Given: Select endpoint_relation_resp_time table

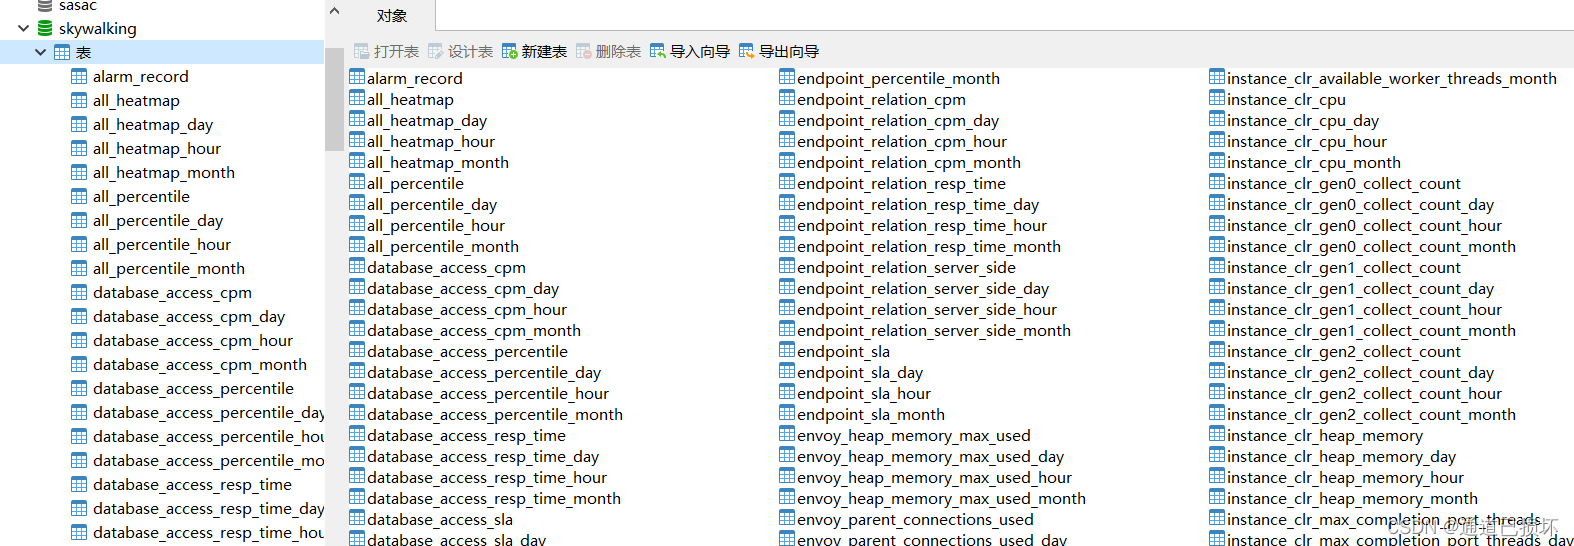Looking at the screenshot, I should [901, 183].
